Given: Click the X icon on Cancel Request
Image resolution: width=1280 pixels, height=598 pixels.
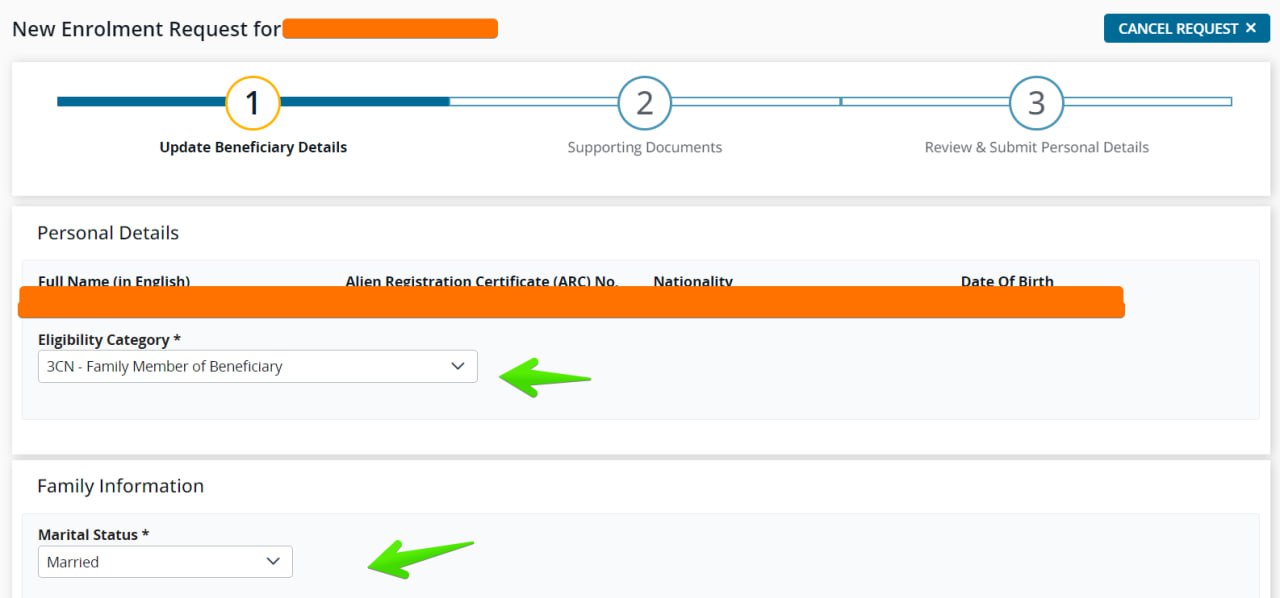Looking at the screenshot, I should tap(1250, 28).
